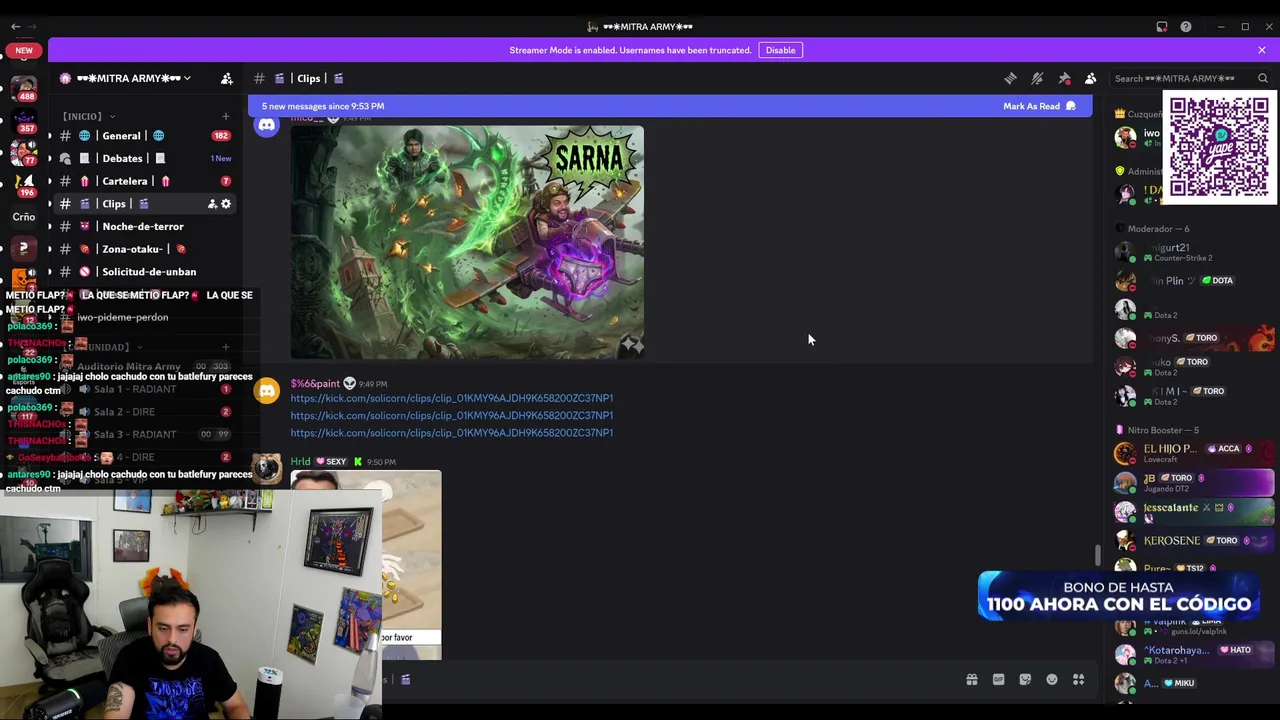The width and height of the screenshot is (1280, 720).
Task: Join Sala 3 - RADIANT voice channel
Action: tap(144, 434)
